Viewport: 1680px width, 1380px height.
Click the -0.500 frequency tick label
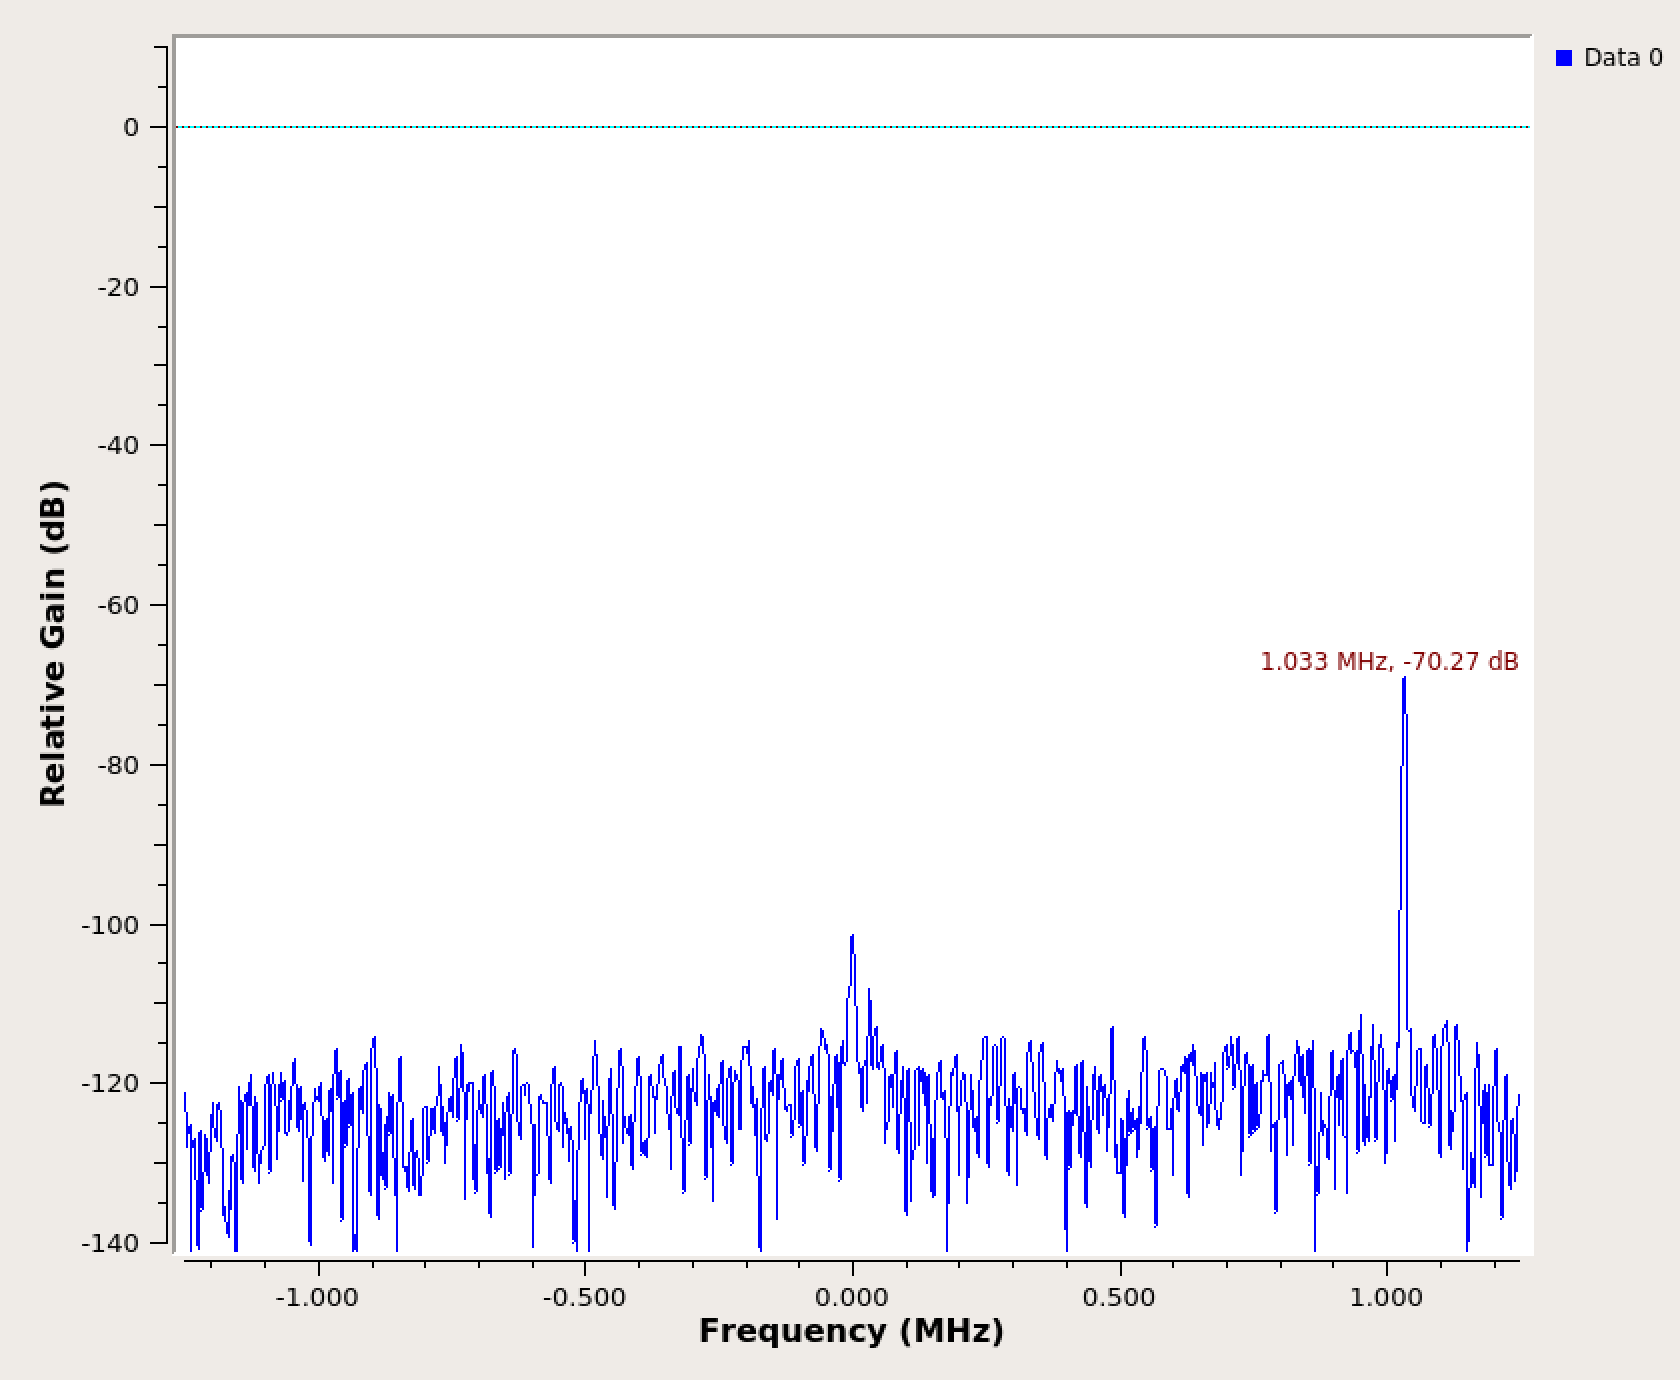(584, 1298)
